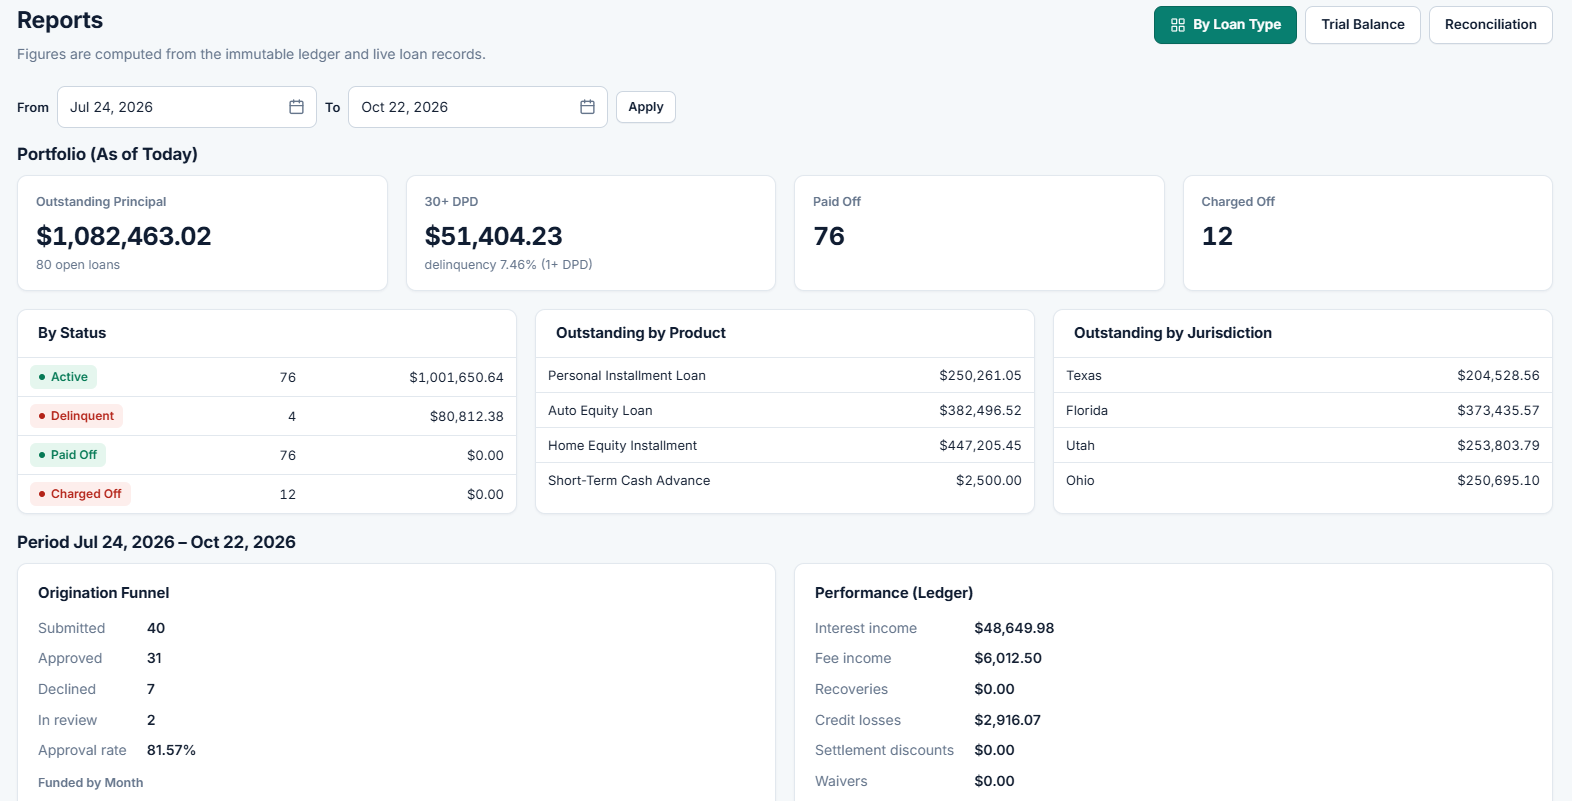Click the Interest income value $48,649.98
Screen dimensions: 1572x801
pyautogui.click(x=1014, y=628)
